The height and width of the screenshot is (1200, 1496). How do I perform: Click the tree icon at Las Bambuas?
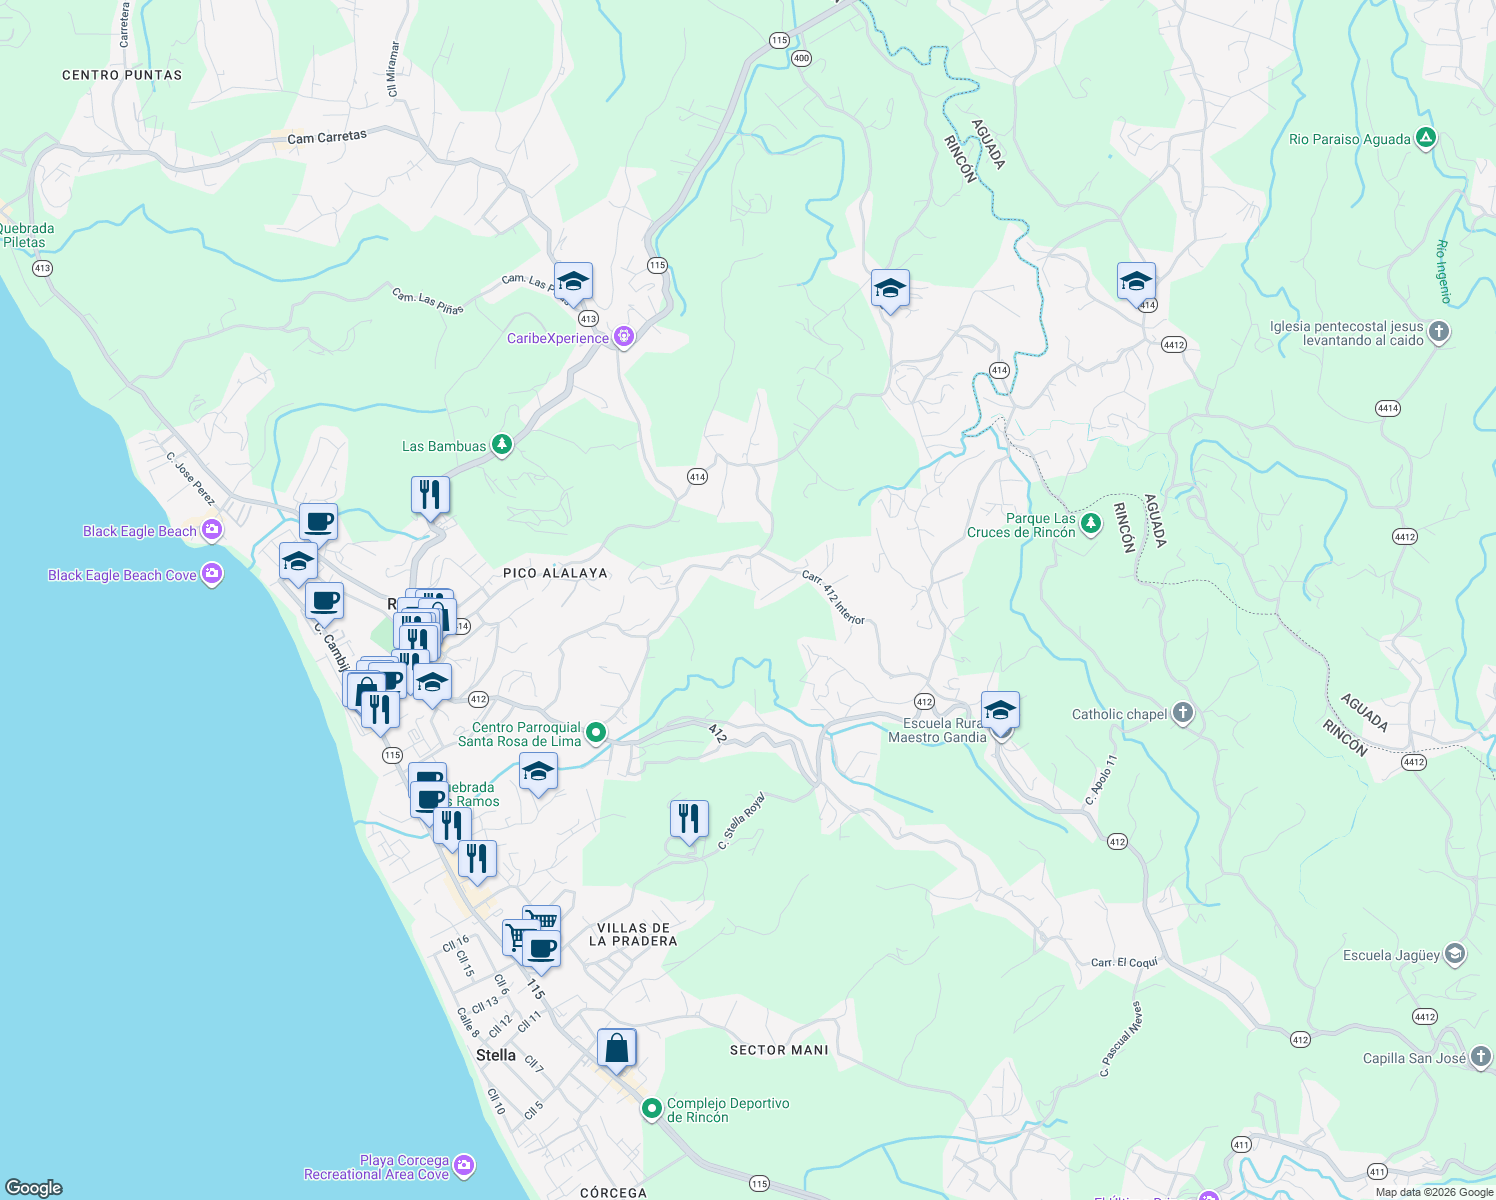[x=502, y=444]
